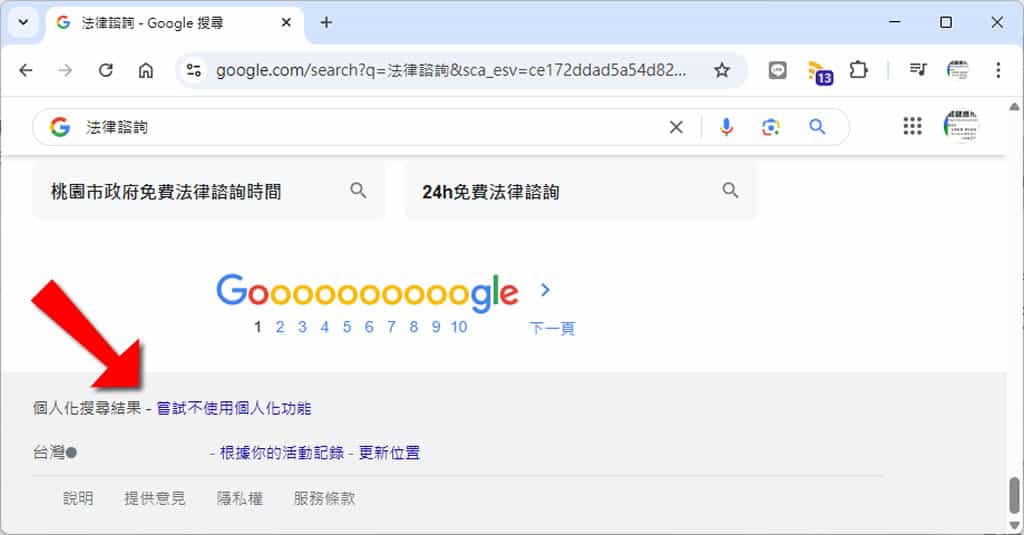The image size is (1024, 535).
Task: Open the tab search dropdown arrow
Action: tap(24, 23)
